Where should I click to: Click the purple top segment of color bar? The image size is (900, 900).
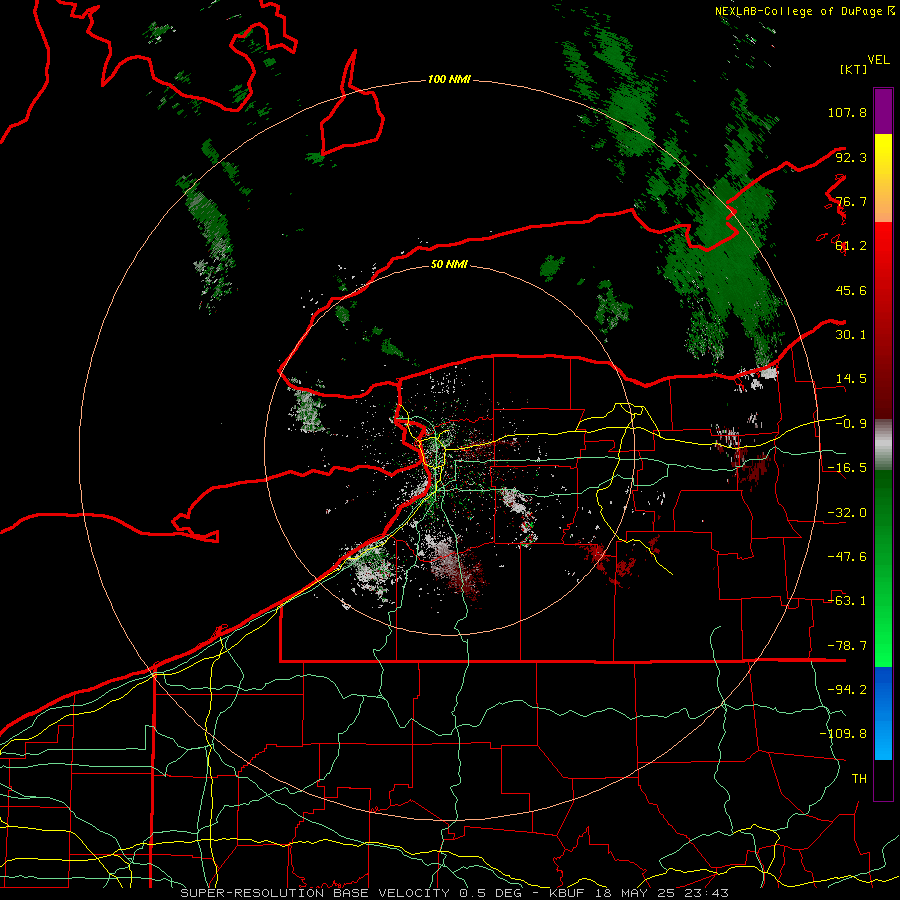point(883,111)
